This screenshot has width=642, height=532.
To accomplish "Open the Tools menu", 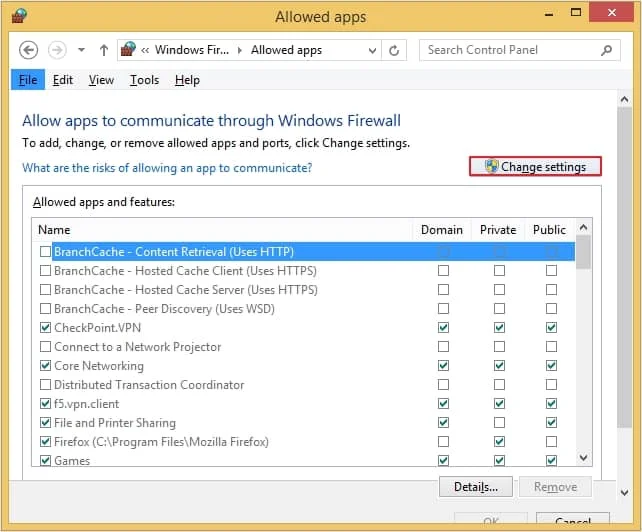I will click(x=144, y=80).
